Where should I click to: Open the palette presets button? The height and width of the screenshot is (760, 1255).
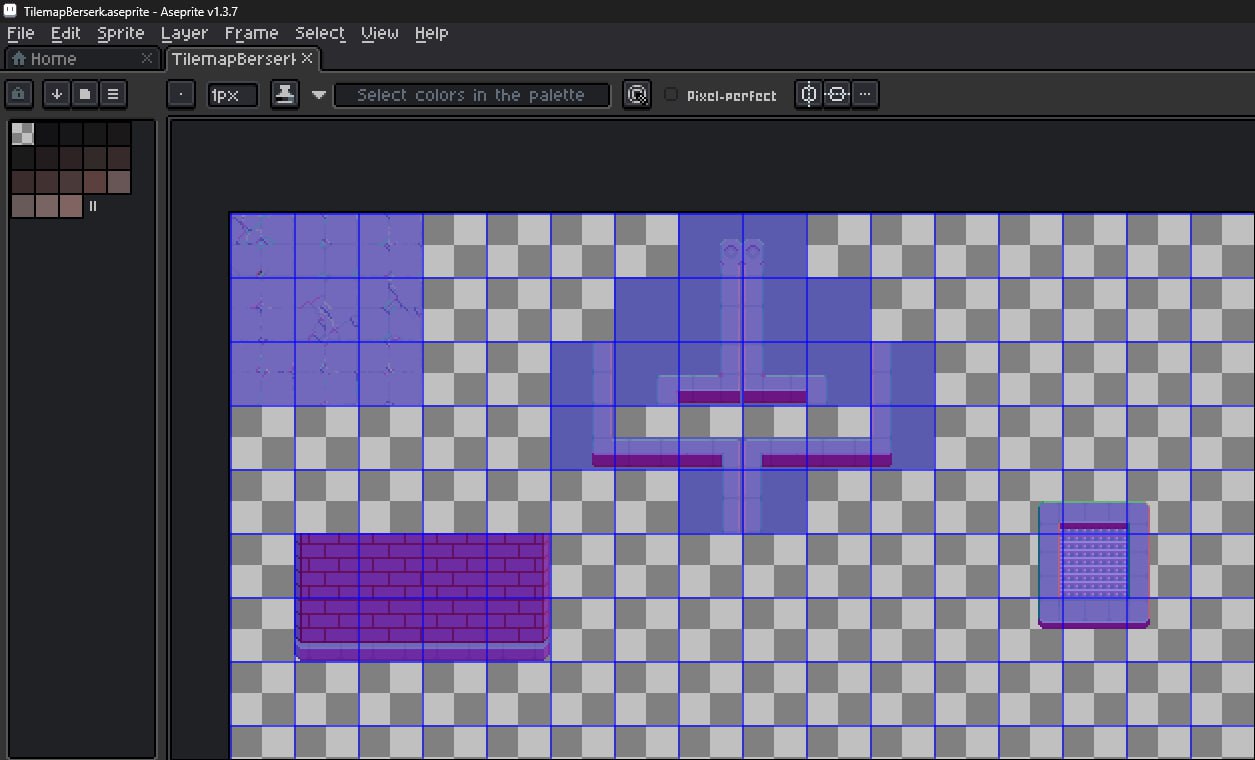[x=85, y=94]
